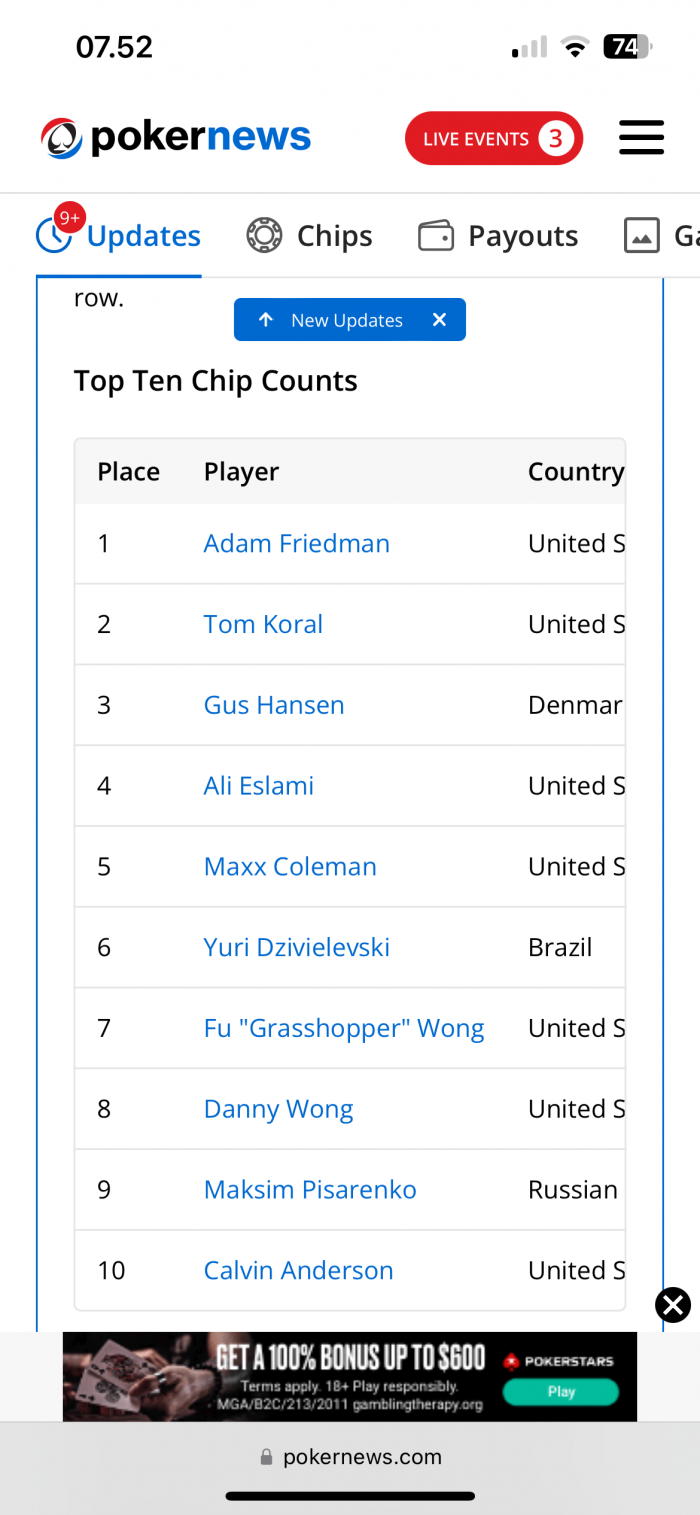Tap the PokerNews logo
Viewport: 700px width, 1515px height.
(176, 137)
